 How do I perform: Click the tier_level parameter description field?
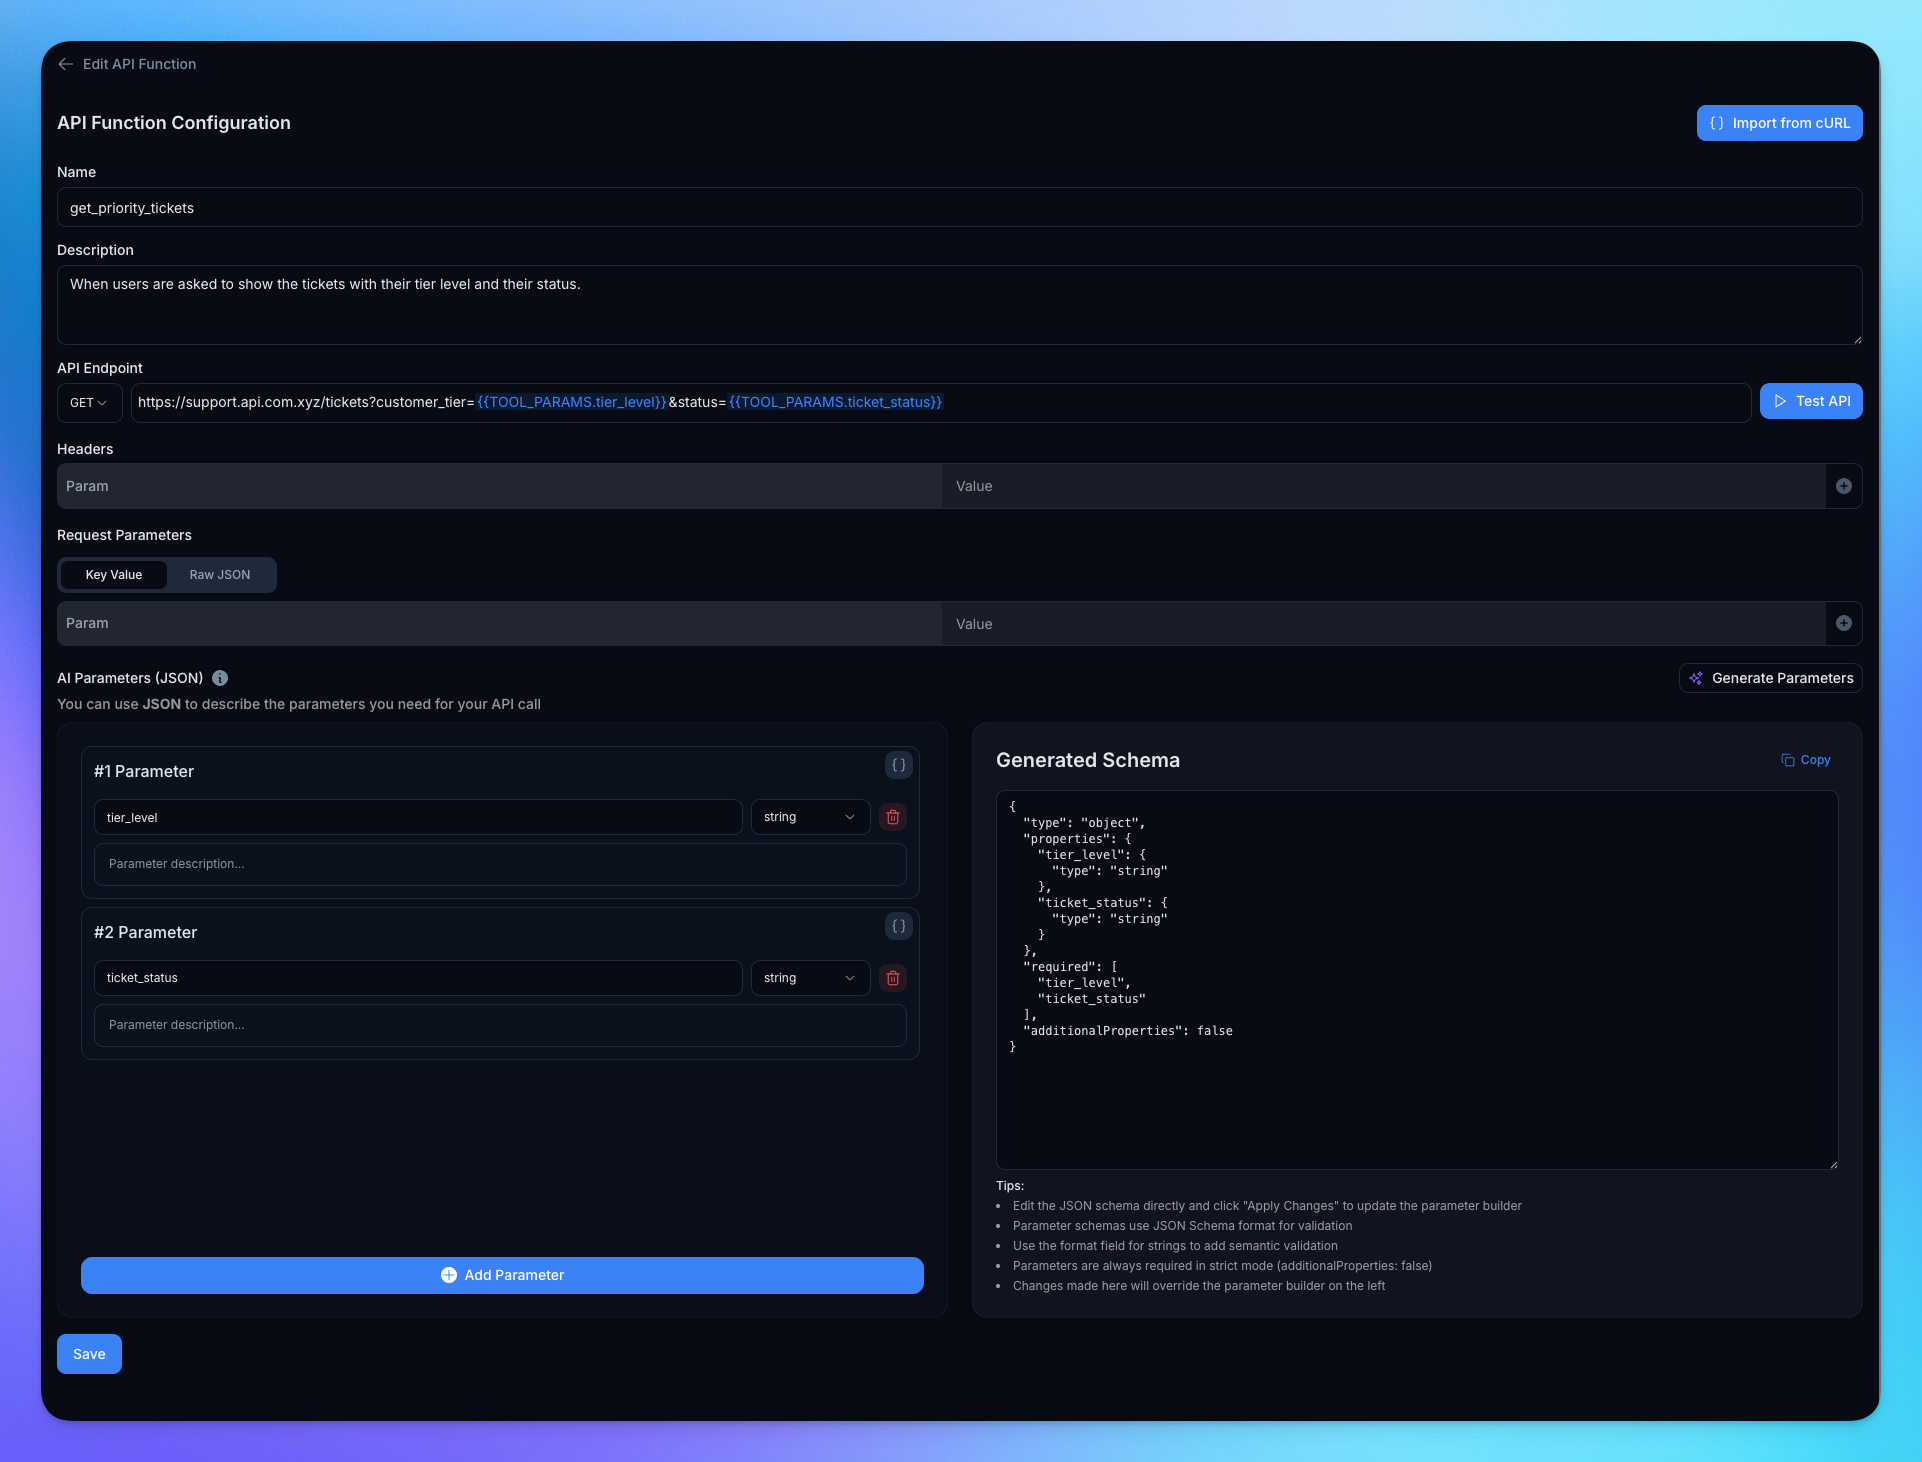point(500,864)
